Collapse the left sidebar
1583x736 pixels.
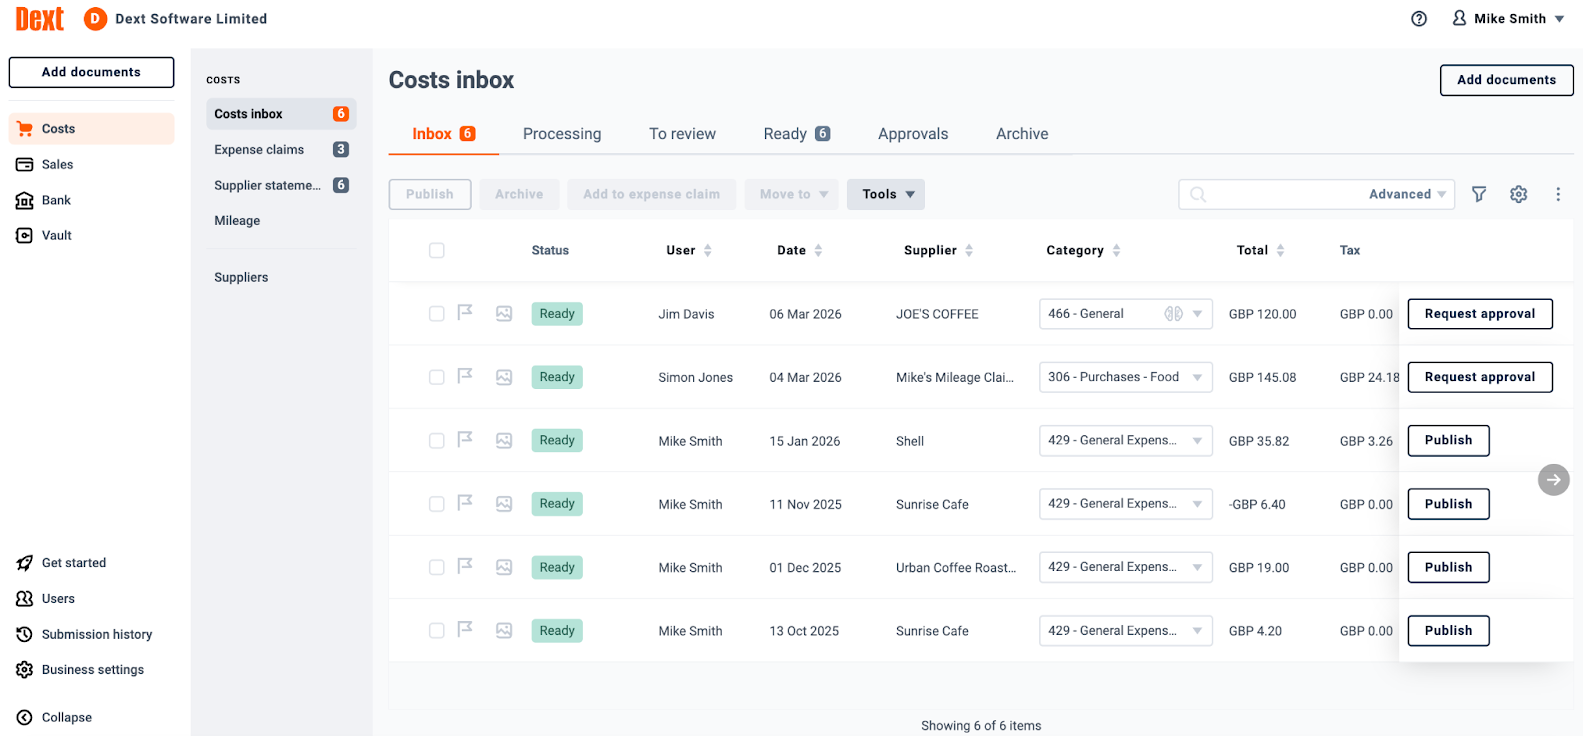pos(54,717)
